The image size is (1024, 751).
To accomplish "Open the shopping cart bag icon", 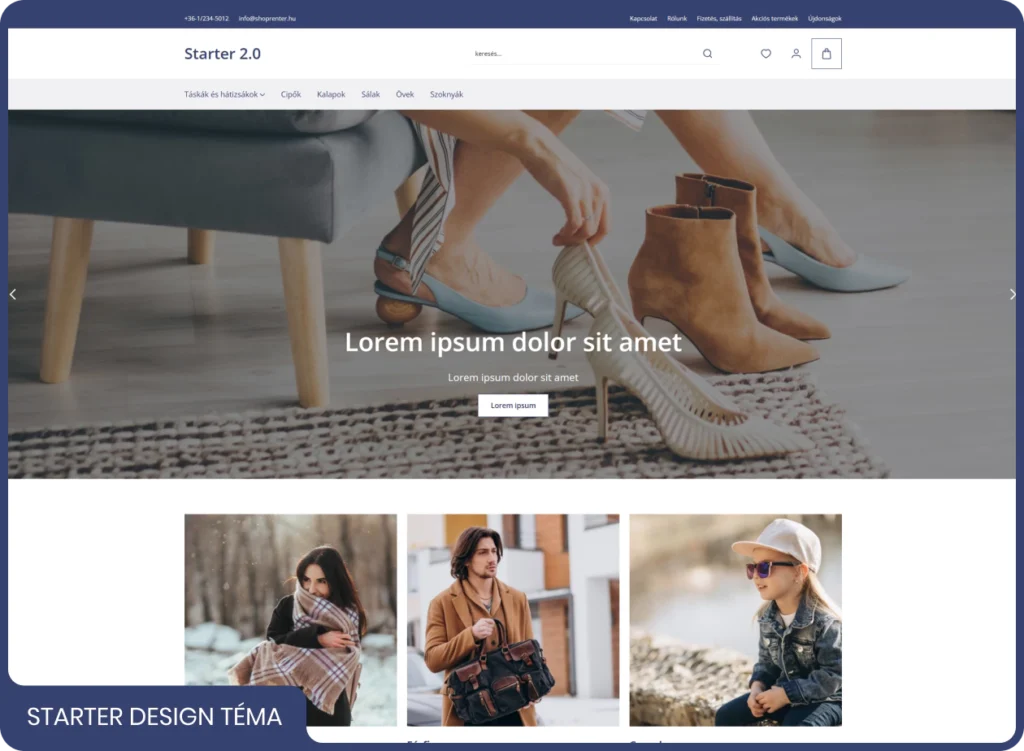I will [826, 54].
